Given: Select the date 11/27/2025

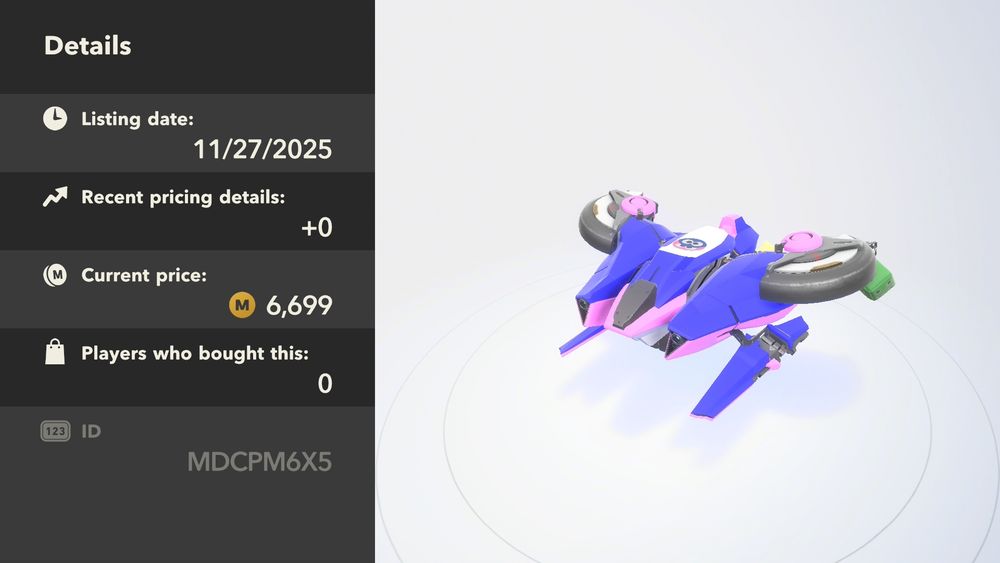Looking at the screenshot, I should click(262, 149).
